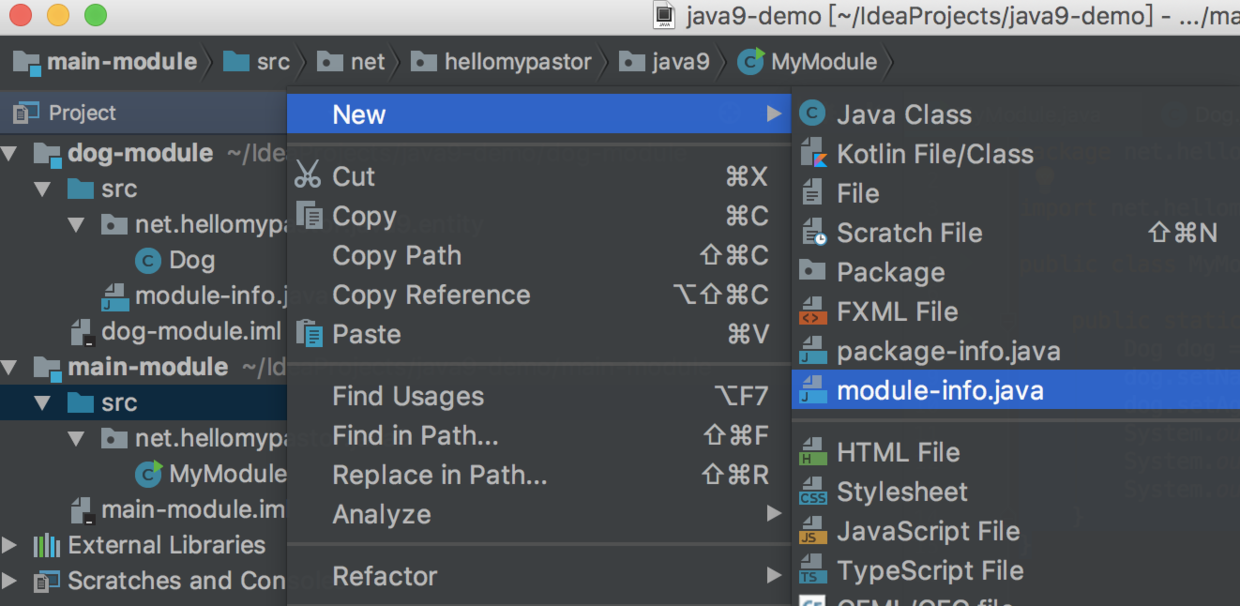
Task: Choose Copy Path from context menu
Action: [x=396, y=256]
